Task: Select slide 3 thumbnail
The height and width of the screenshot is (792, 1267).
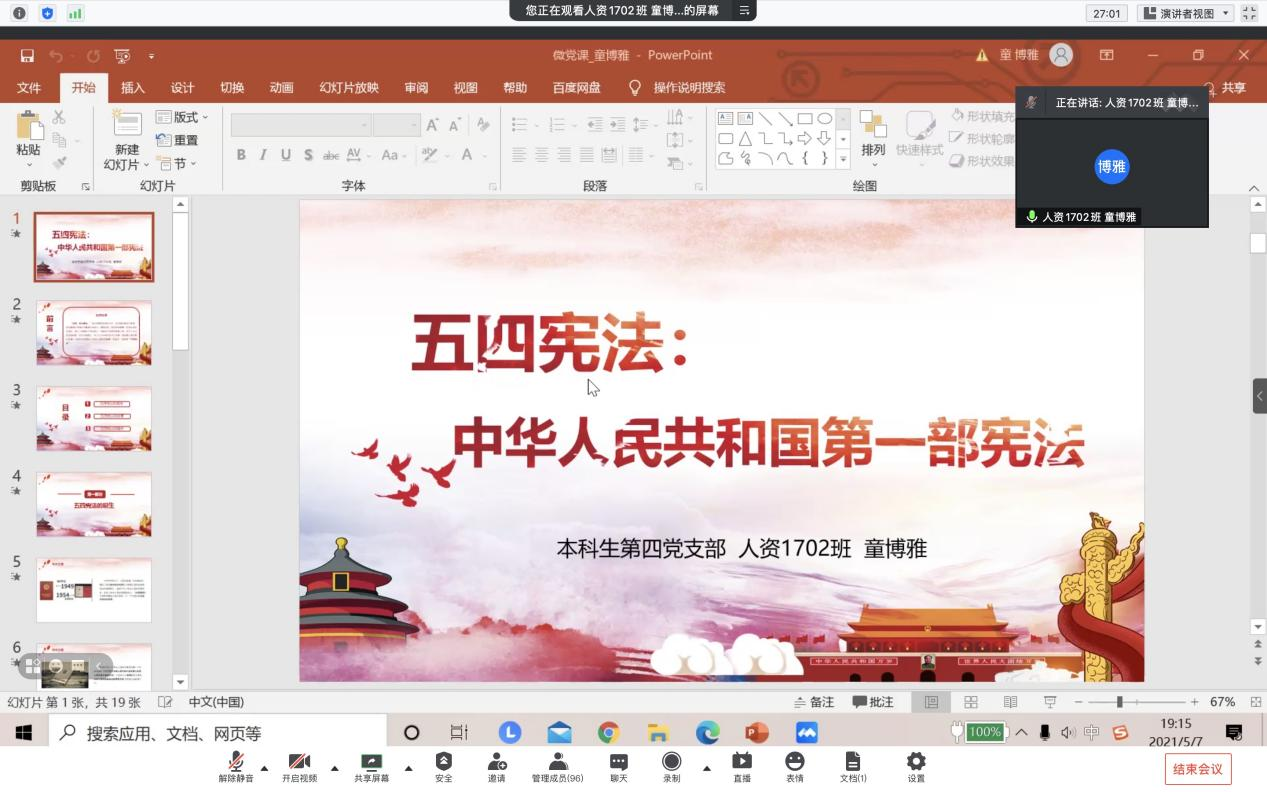Action: [94, 418]
